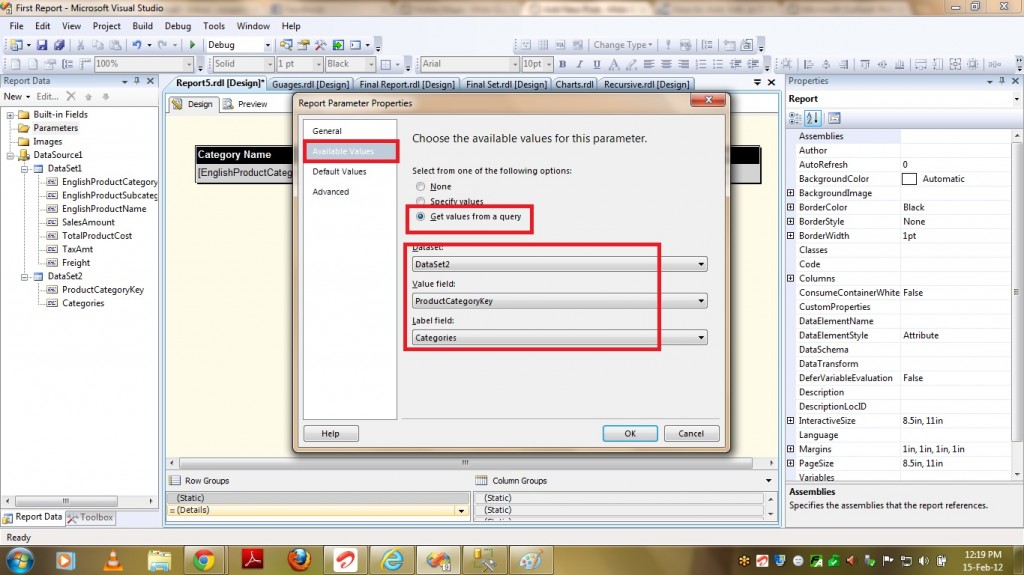This screenshot has width=1024, height=575.
Task: Click OK in Report Parameter Properties
Action: 629,434
